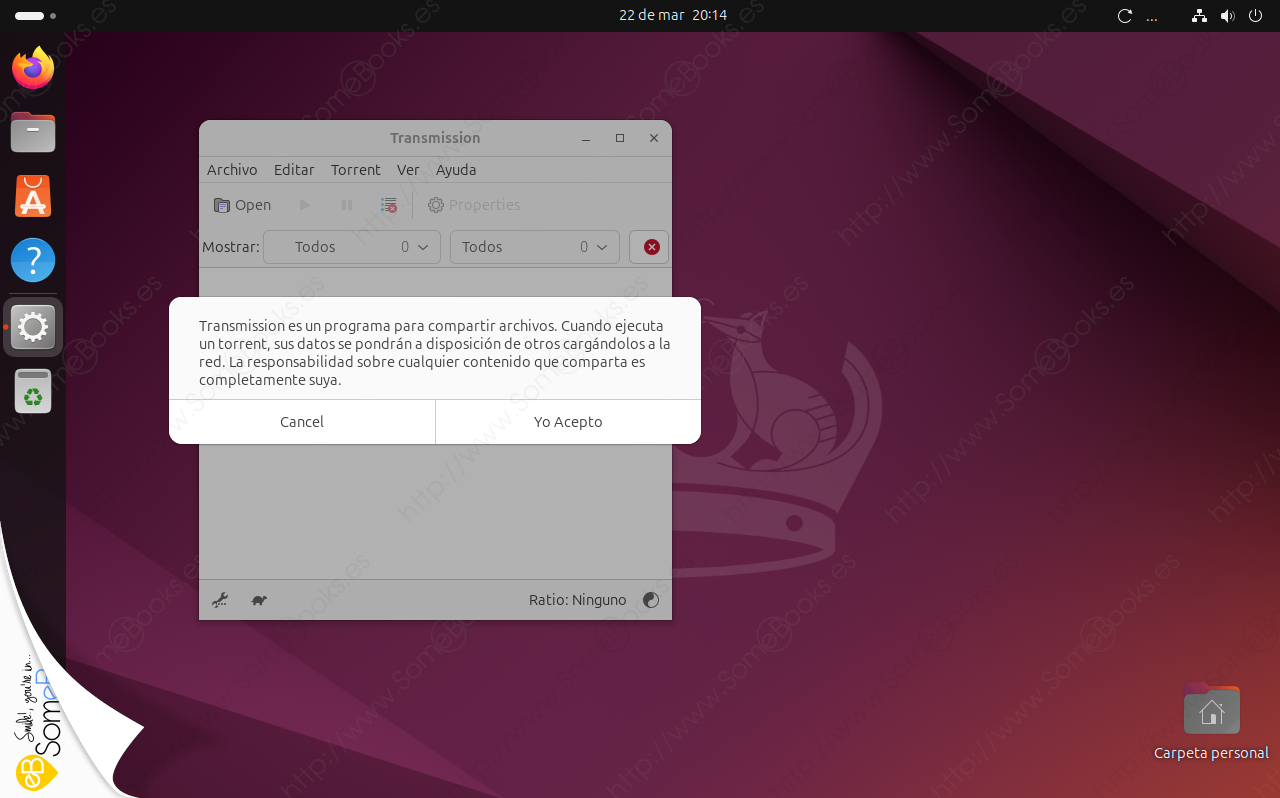Clear the filter with the red X
Screen dimensions: 1280x798
(650, 247)
